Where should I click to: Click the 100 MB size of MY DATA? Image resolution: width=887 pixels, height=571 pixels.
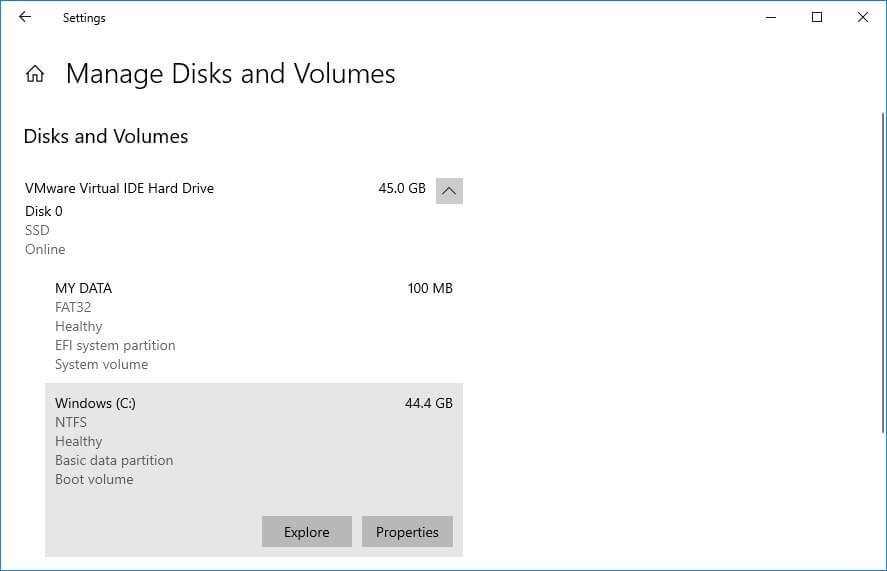click(430, 288)
